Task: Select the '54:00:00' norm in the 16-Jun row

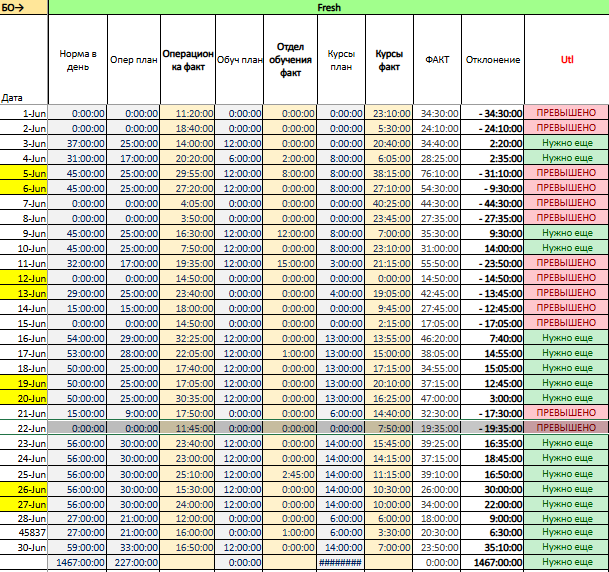Action: click(x=78, y=338)
